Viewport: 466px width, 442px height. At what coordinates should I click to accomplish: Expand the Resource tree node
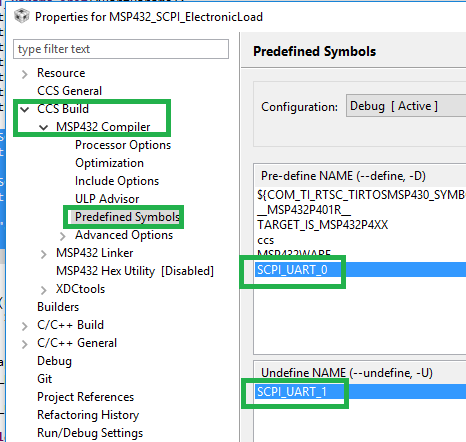[x=24, y=74]
